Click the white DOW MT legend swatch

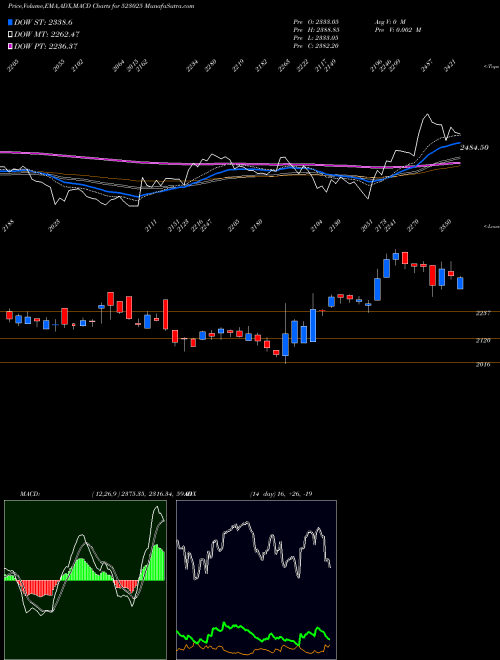point(11,35)
